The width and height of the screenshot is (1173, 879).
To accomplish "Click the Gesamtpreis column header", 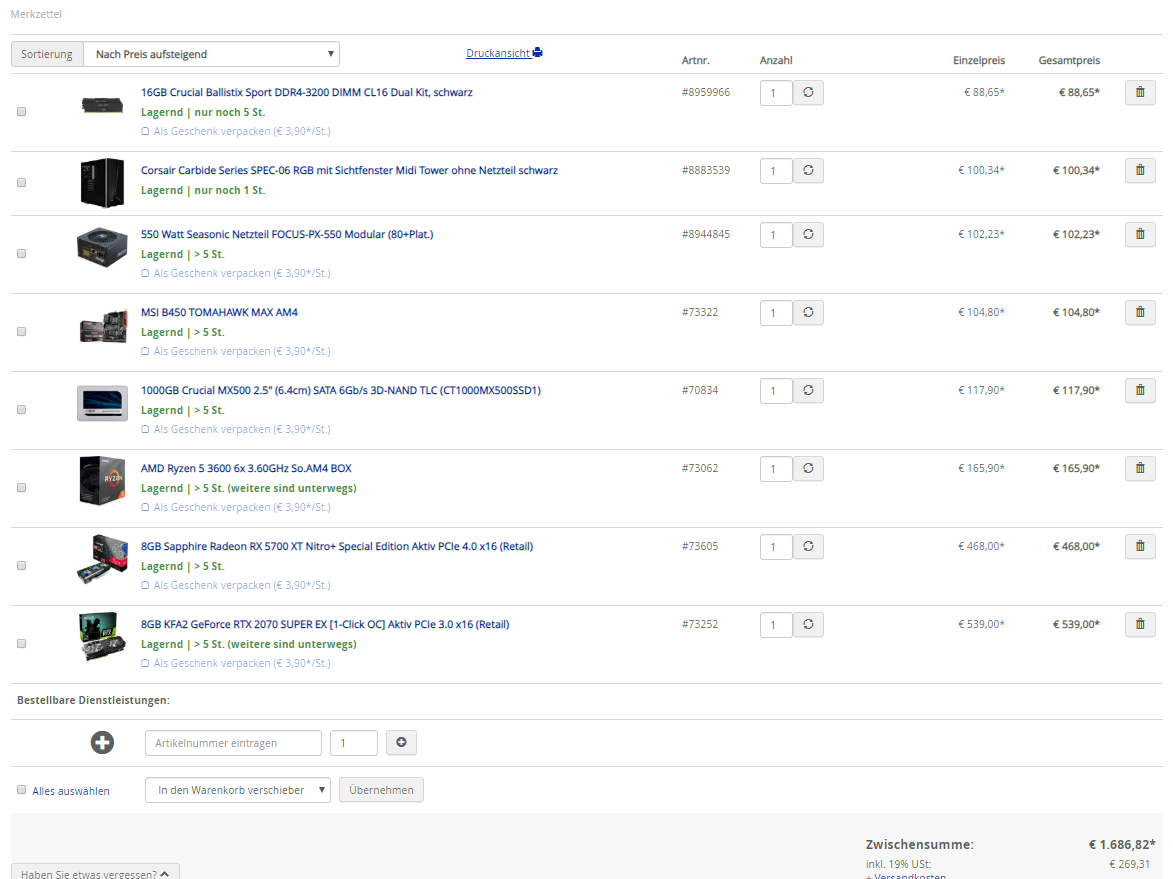I will tap(1069, 60).
